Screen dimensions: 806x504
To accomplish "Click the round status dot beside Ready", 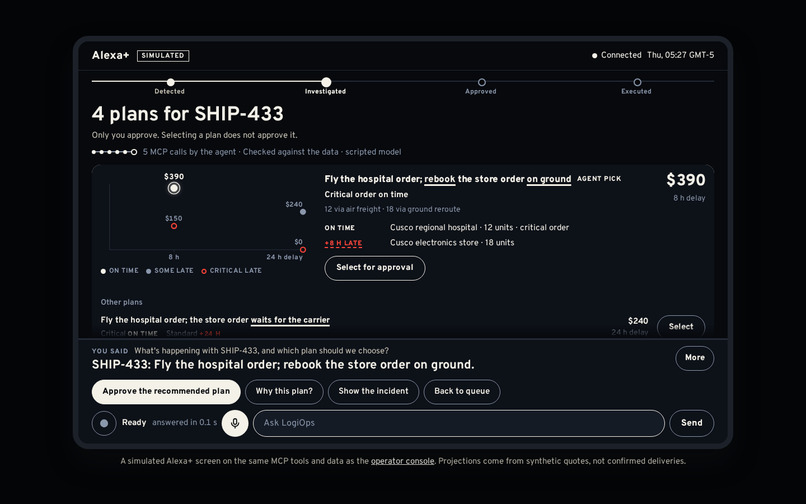I will (x=104, y=423).
